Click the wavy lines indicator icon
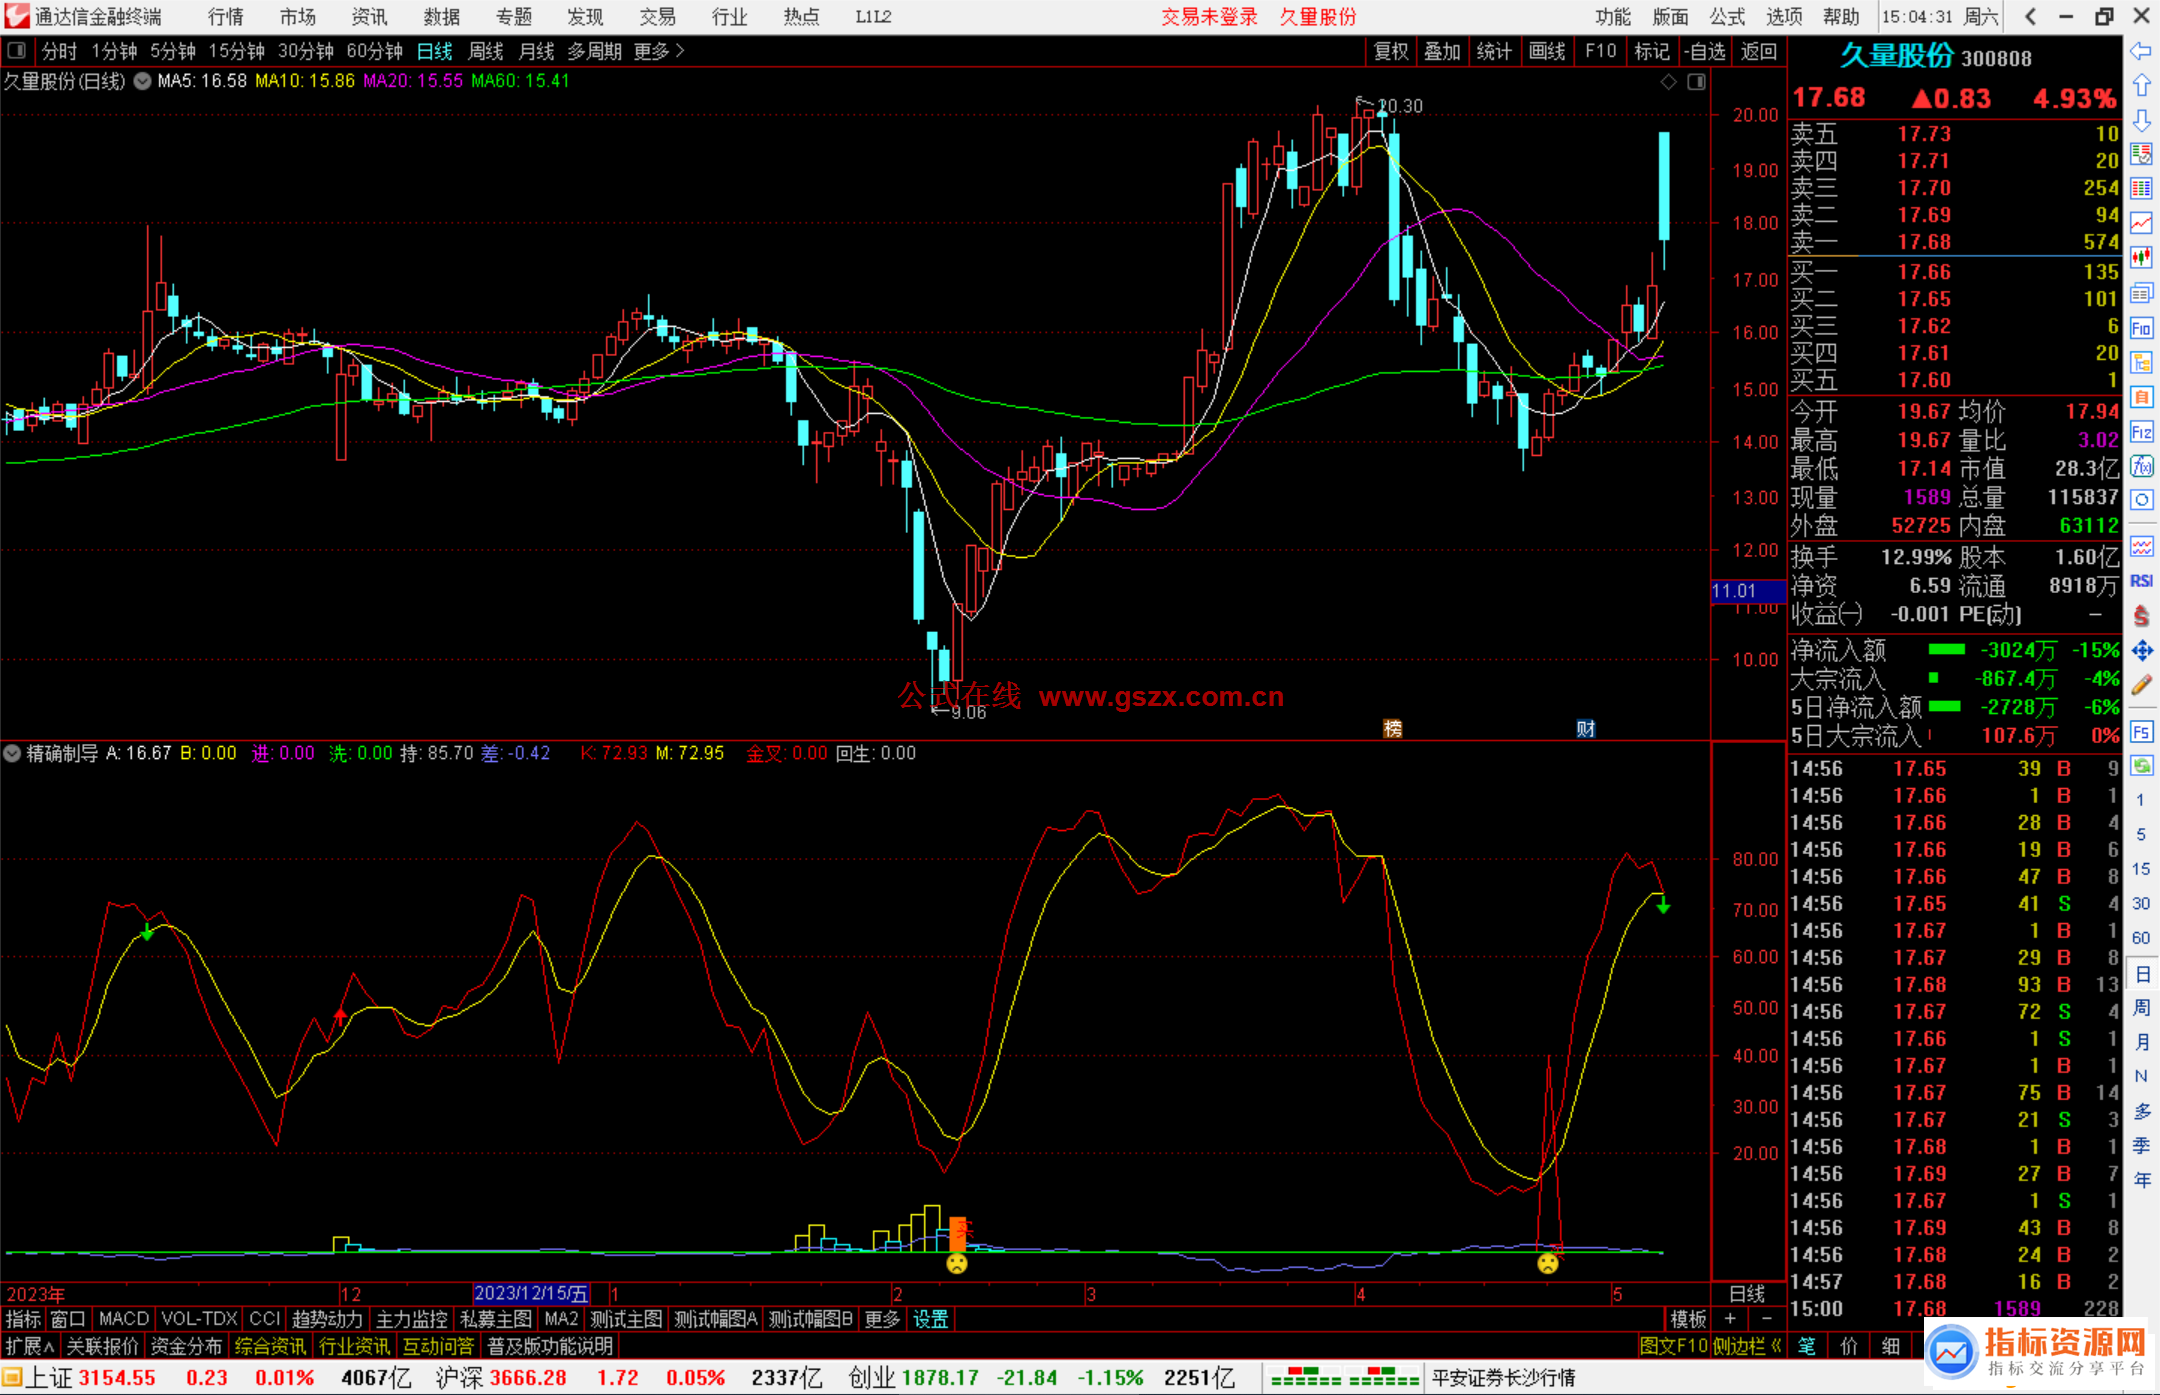This screenshot has width=2160, height=1395. (x=2141, y=546)
